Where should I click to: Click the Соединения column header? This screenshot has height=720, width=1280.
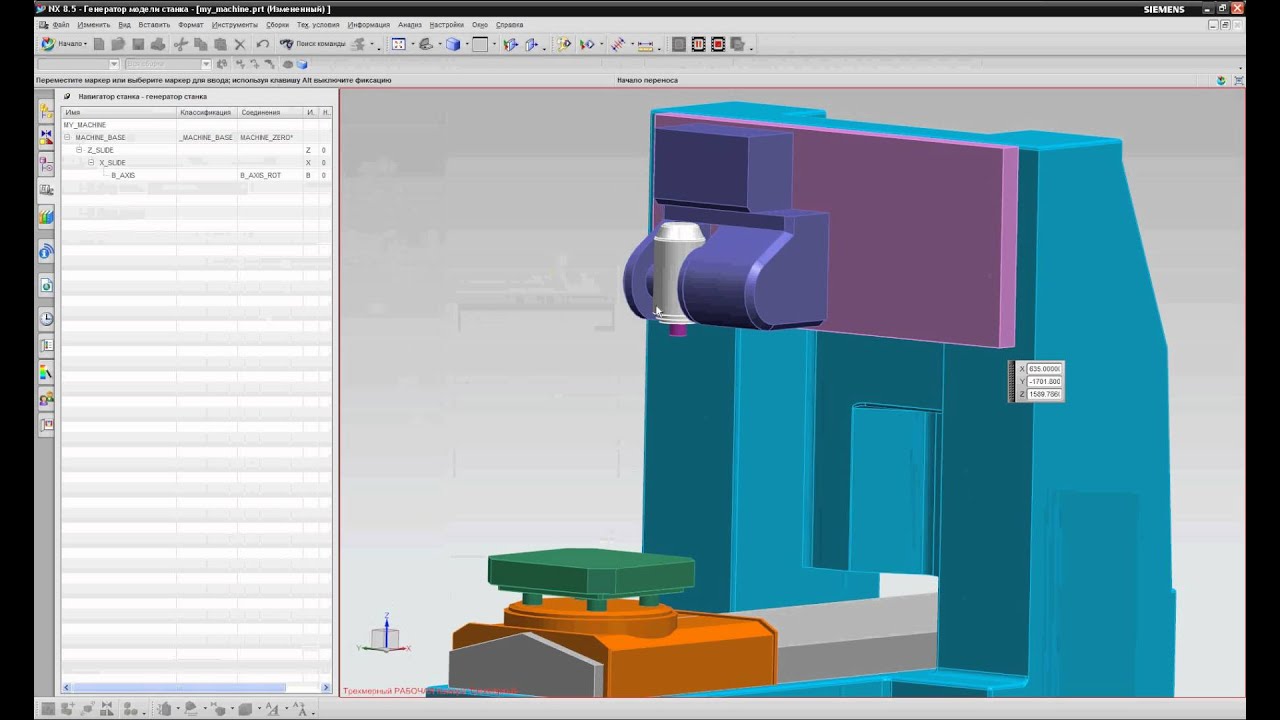click(270, 112)
